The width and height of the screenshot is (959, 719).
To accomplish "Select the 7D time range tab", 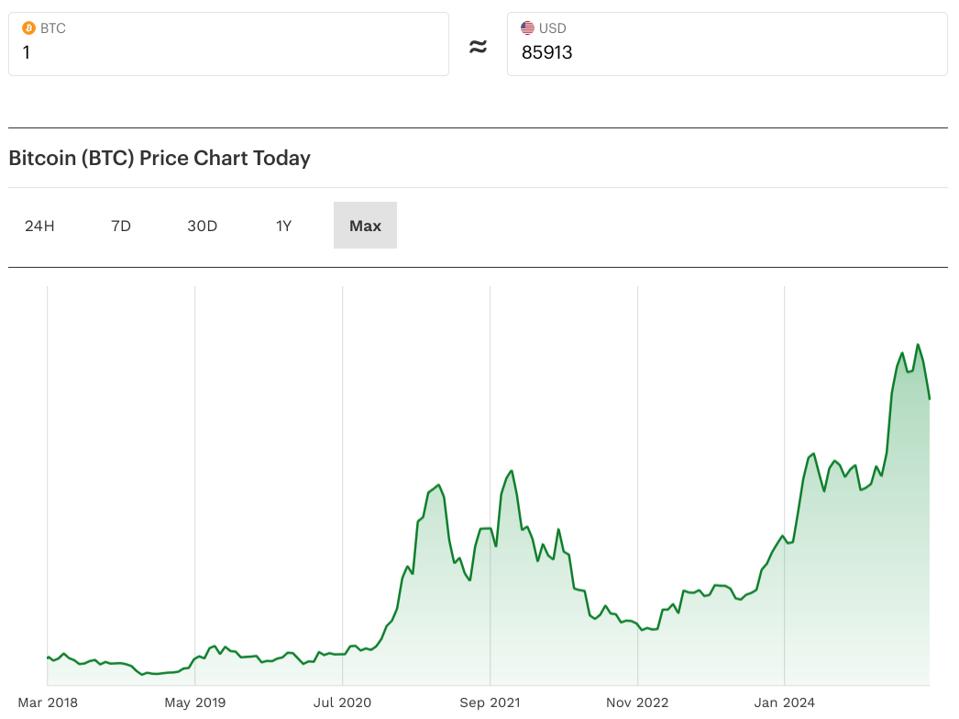I will [x=121, y=225].
